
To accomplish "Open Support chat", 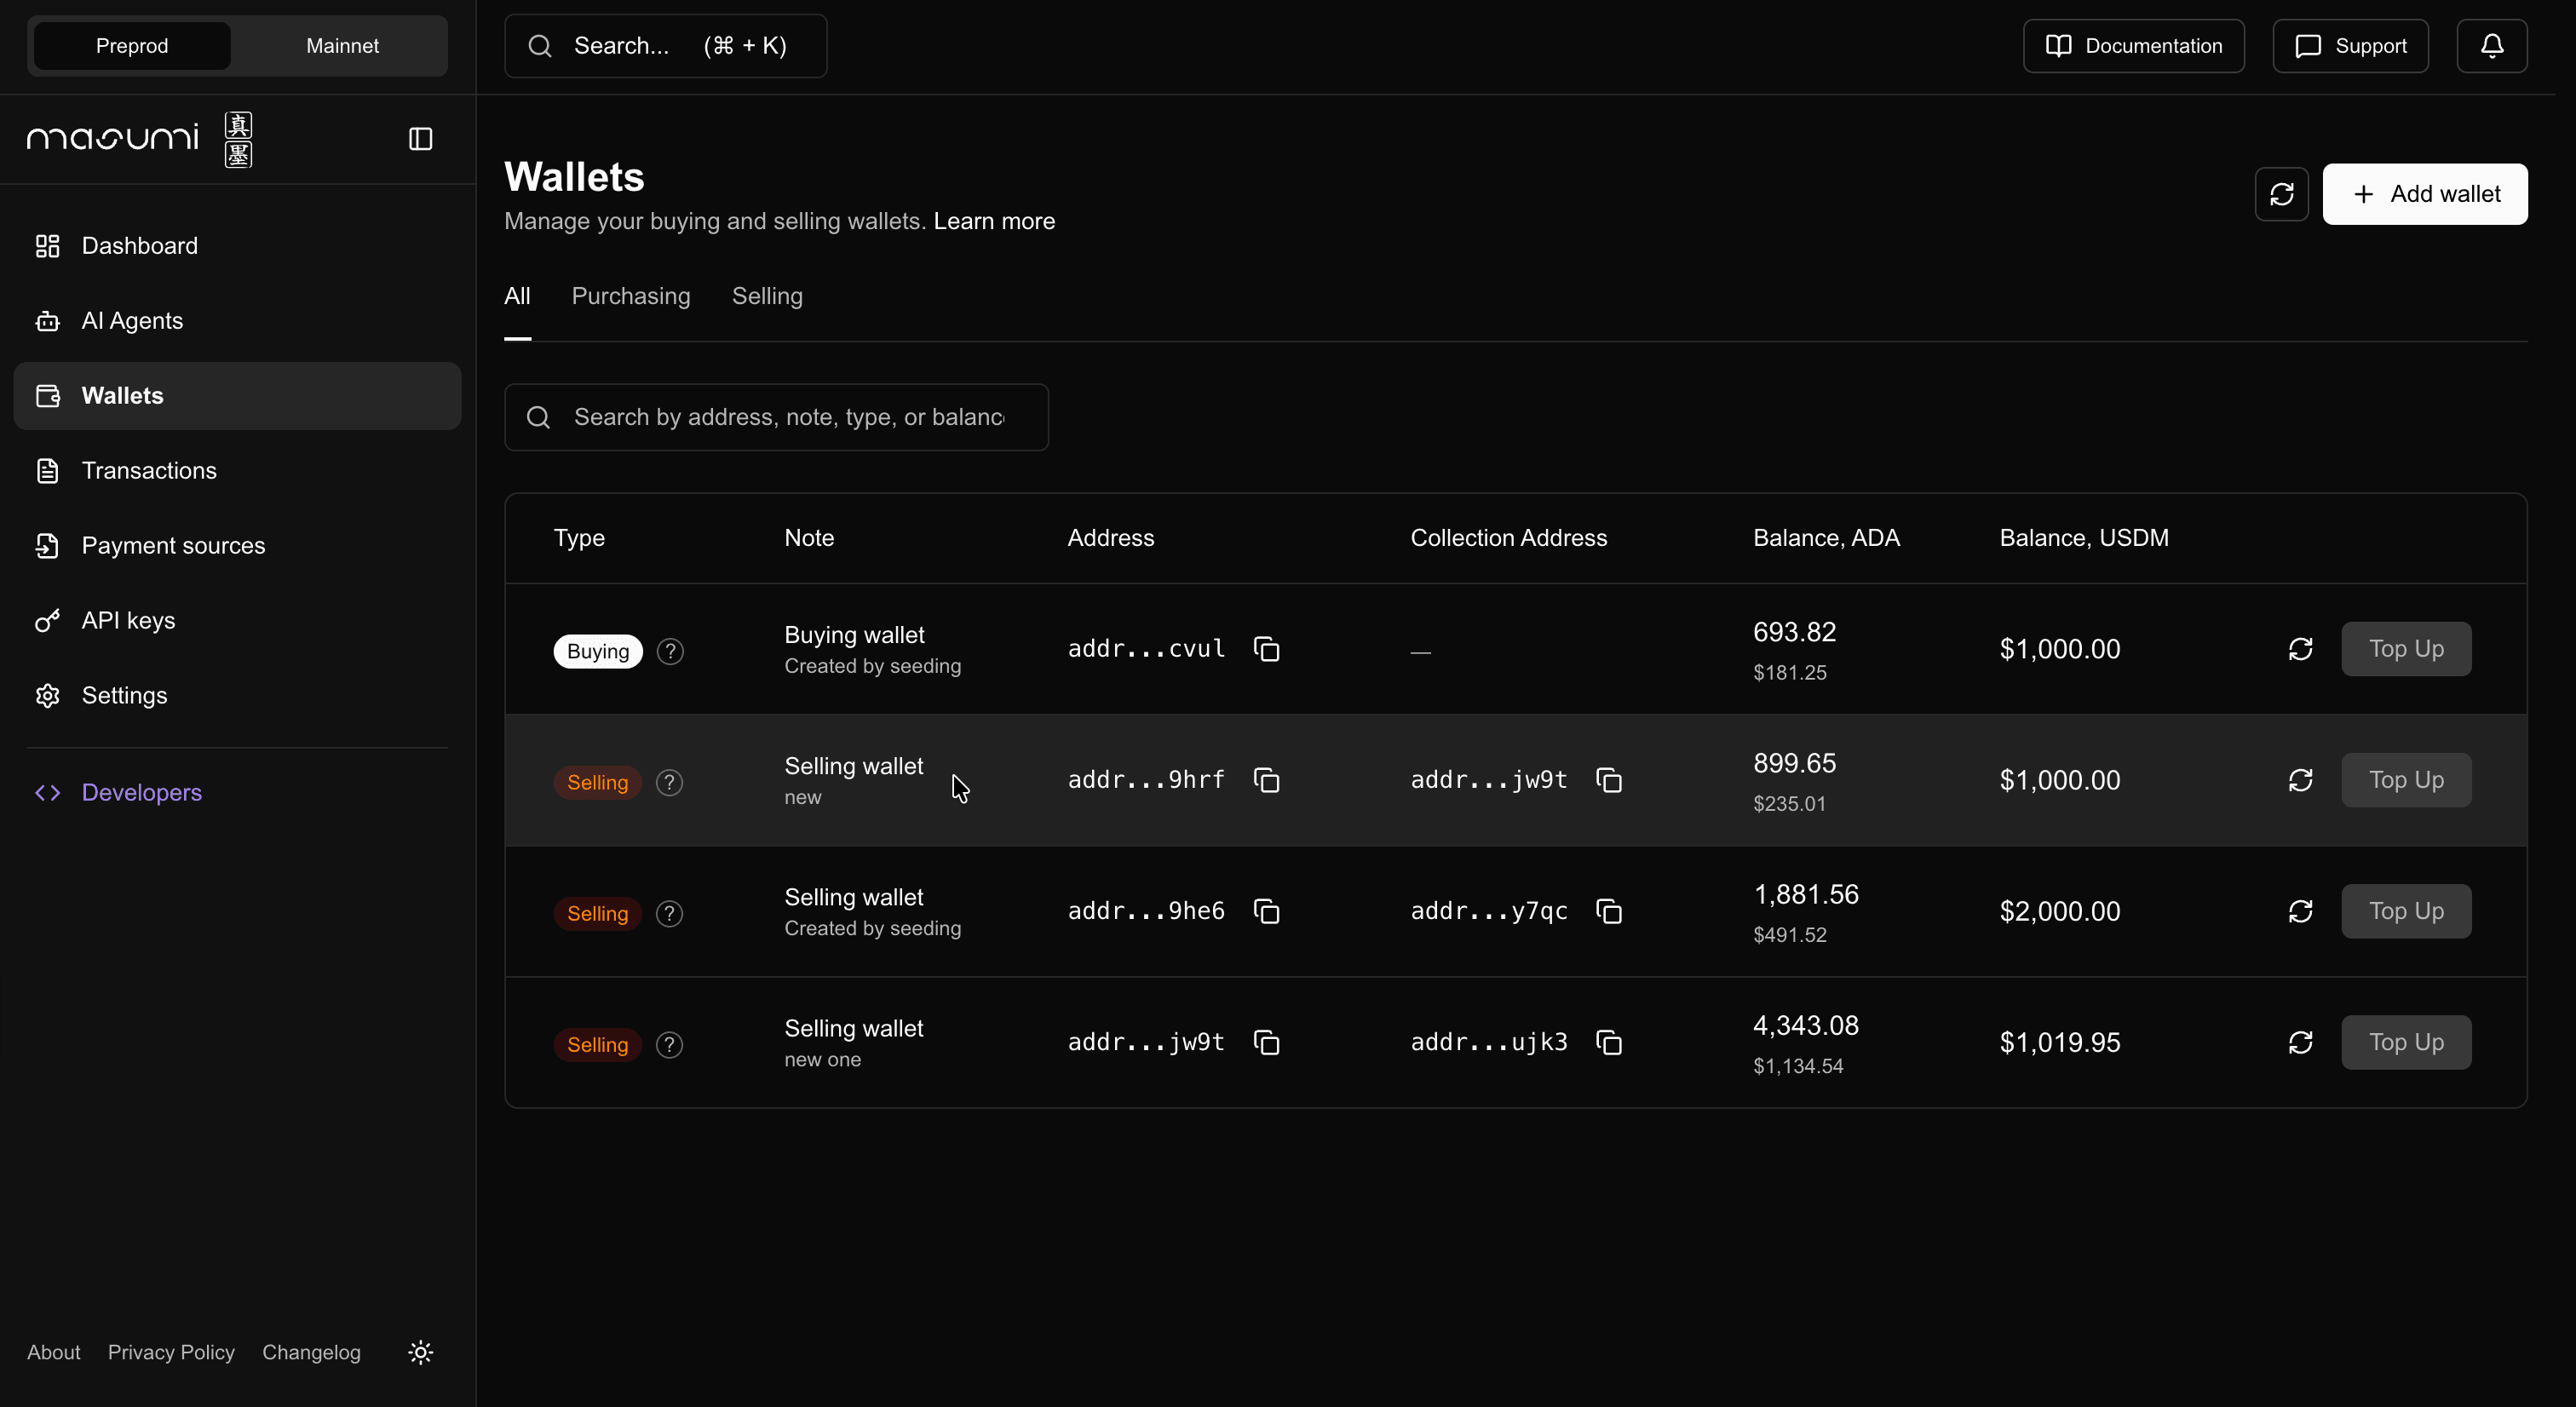I will pos(2349,45).
